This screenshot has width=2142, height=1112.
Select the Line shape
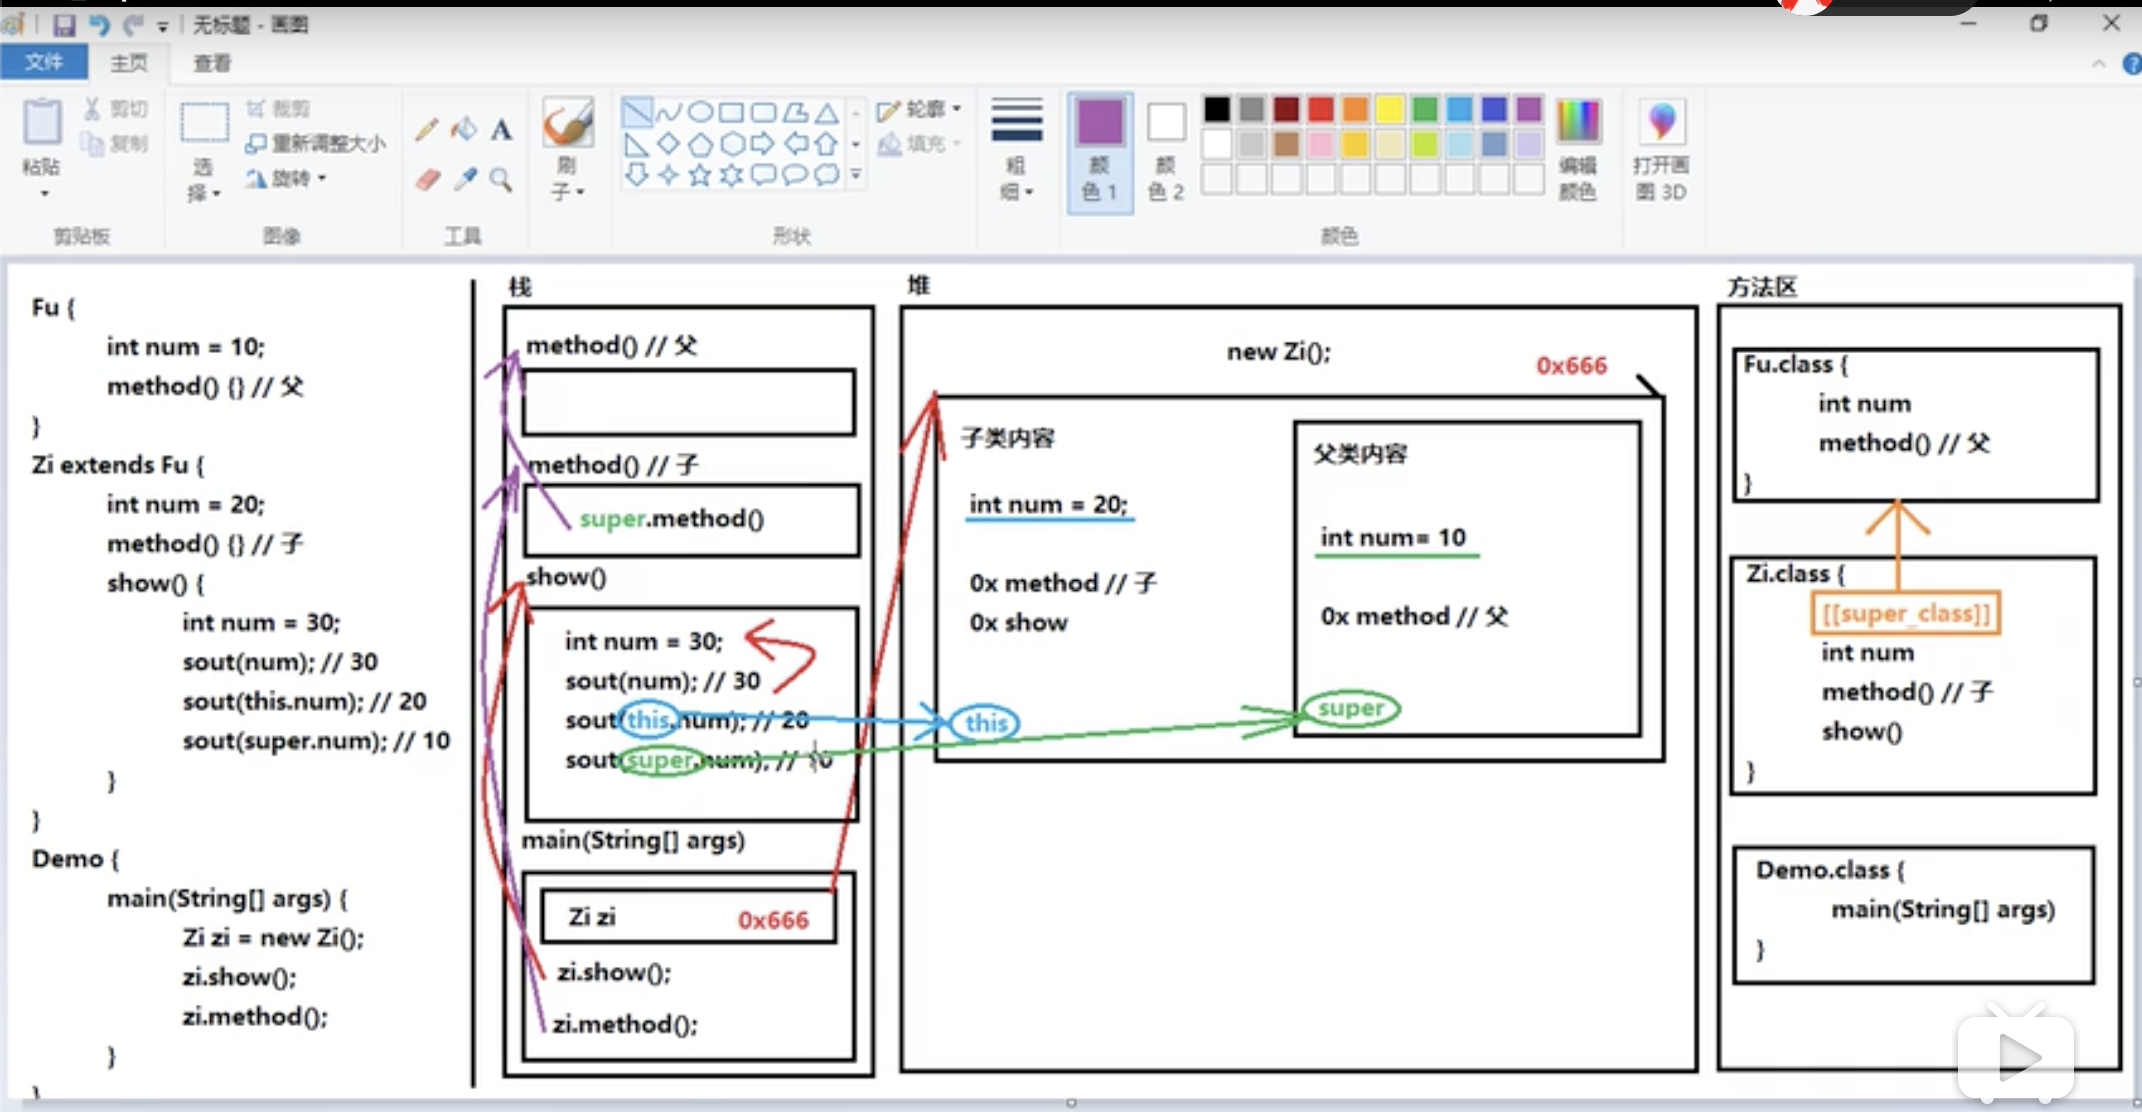point(637,112)
